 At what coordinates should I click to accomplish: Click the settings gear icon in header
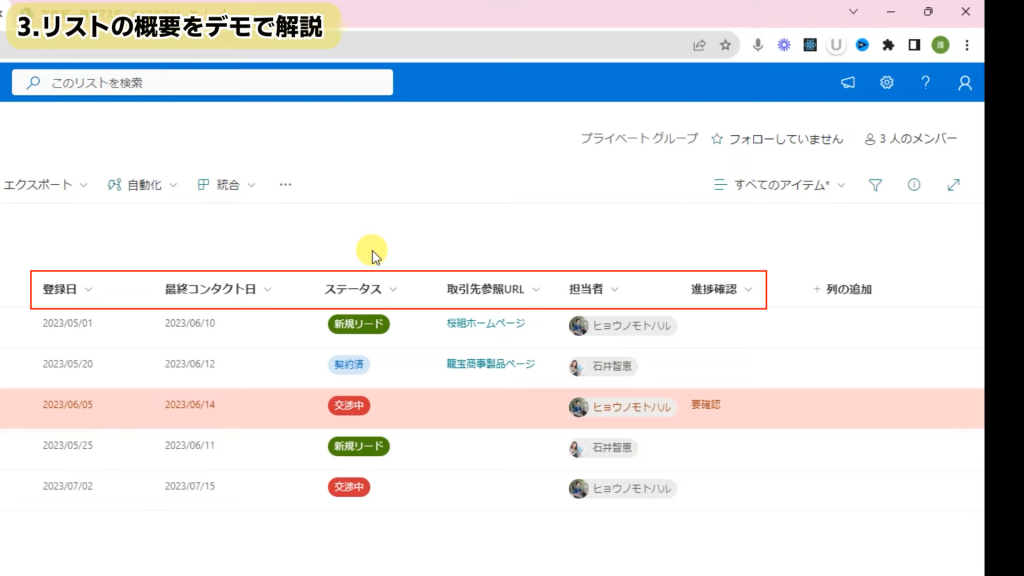(886, 83)
